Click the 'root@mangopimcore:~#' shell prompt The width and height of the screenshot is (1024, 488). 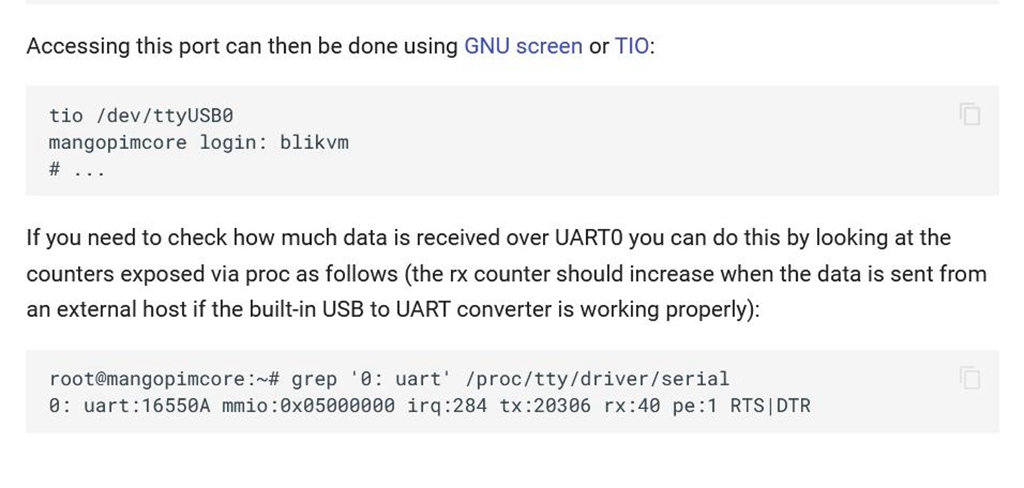(x=163, y=379)
